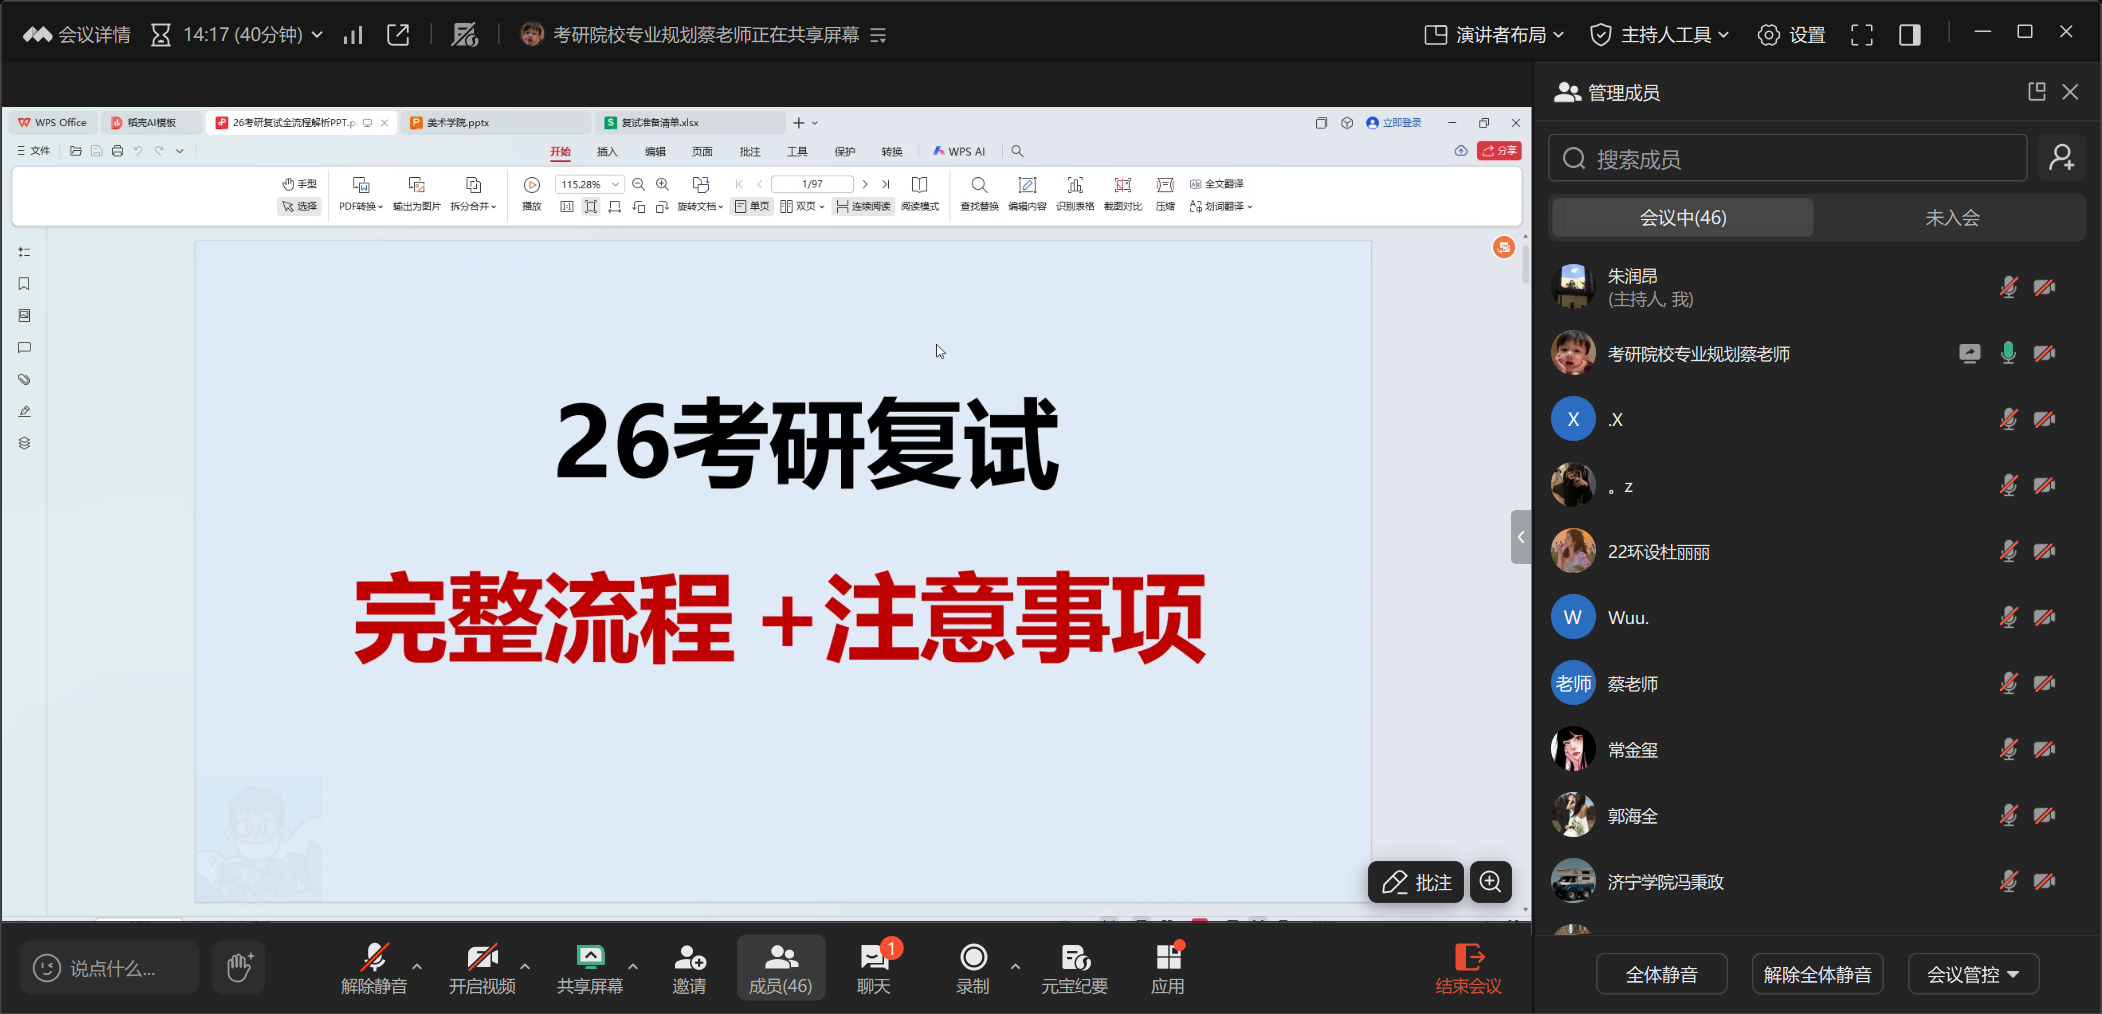Open the invite (邀请) icon
The width and height of the screenshot is (2102, 1014).
pos(689,967)
